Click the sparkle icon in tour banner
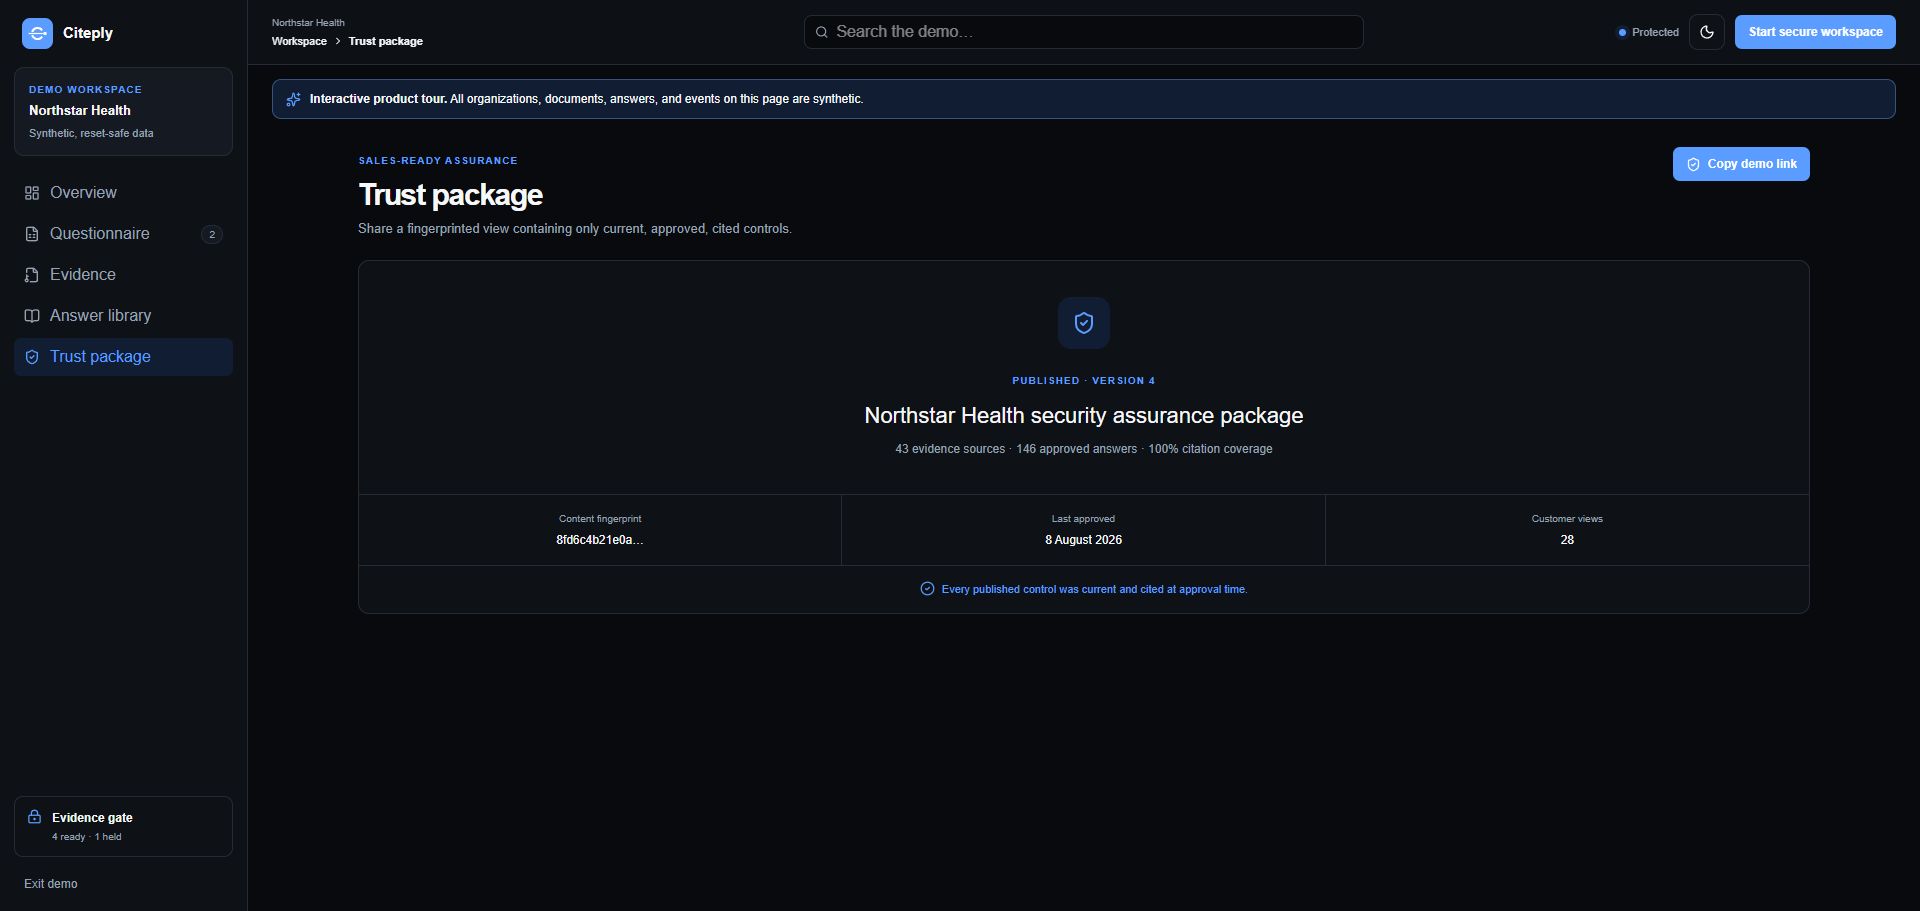1920x911 pixels. point(293,99)
